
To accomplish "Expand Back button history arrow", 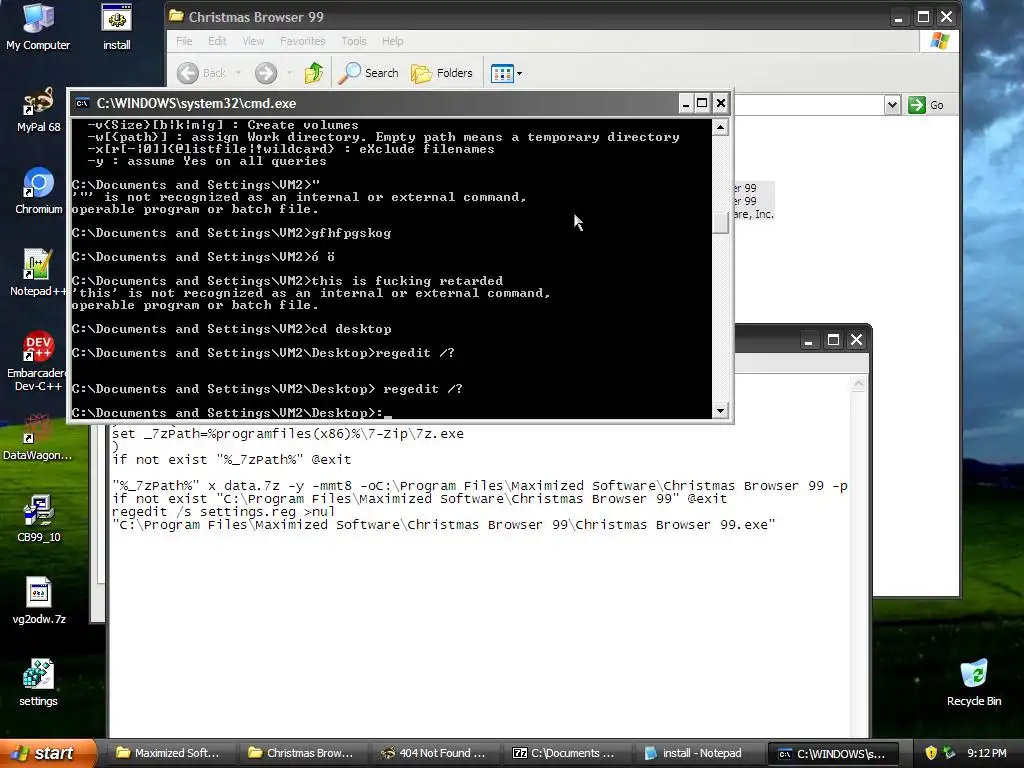I will click(238, 73).
